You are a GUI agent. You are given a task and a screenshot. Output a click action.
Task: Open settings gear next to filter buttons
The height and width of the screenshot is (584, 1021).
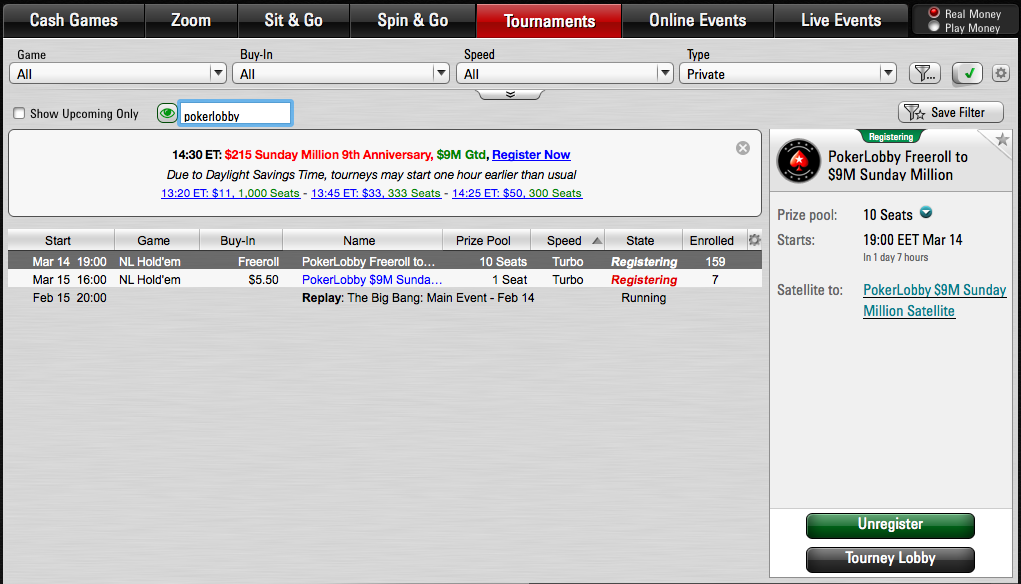coord(1001,73)
